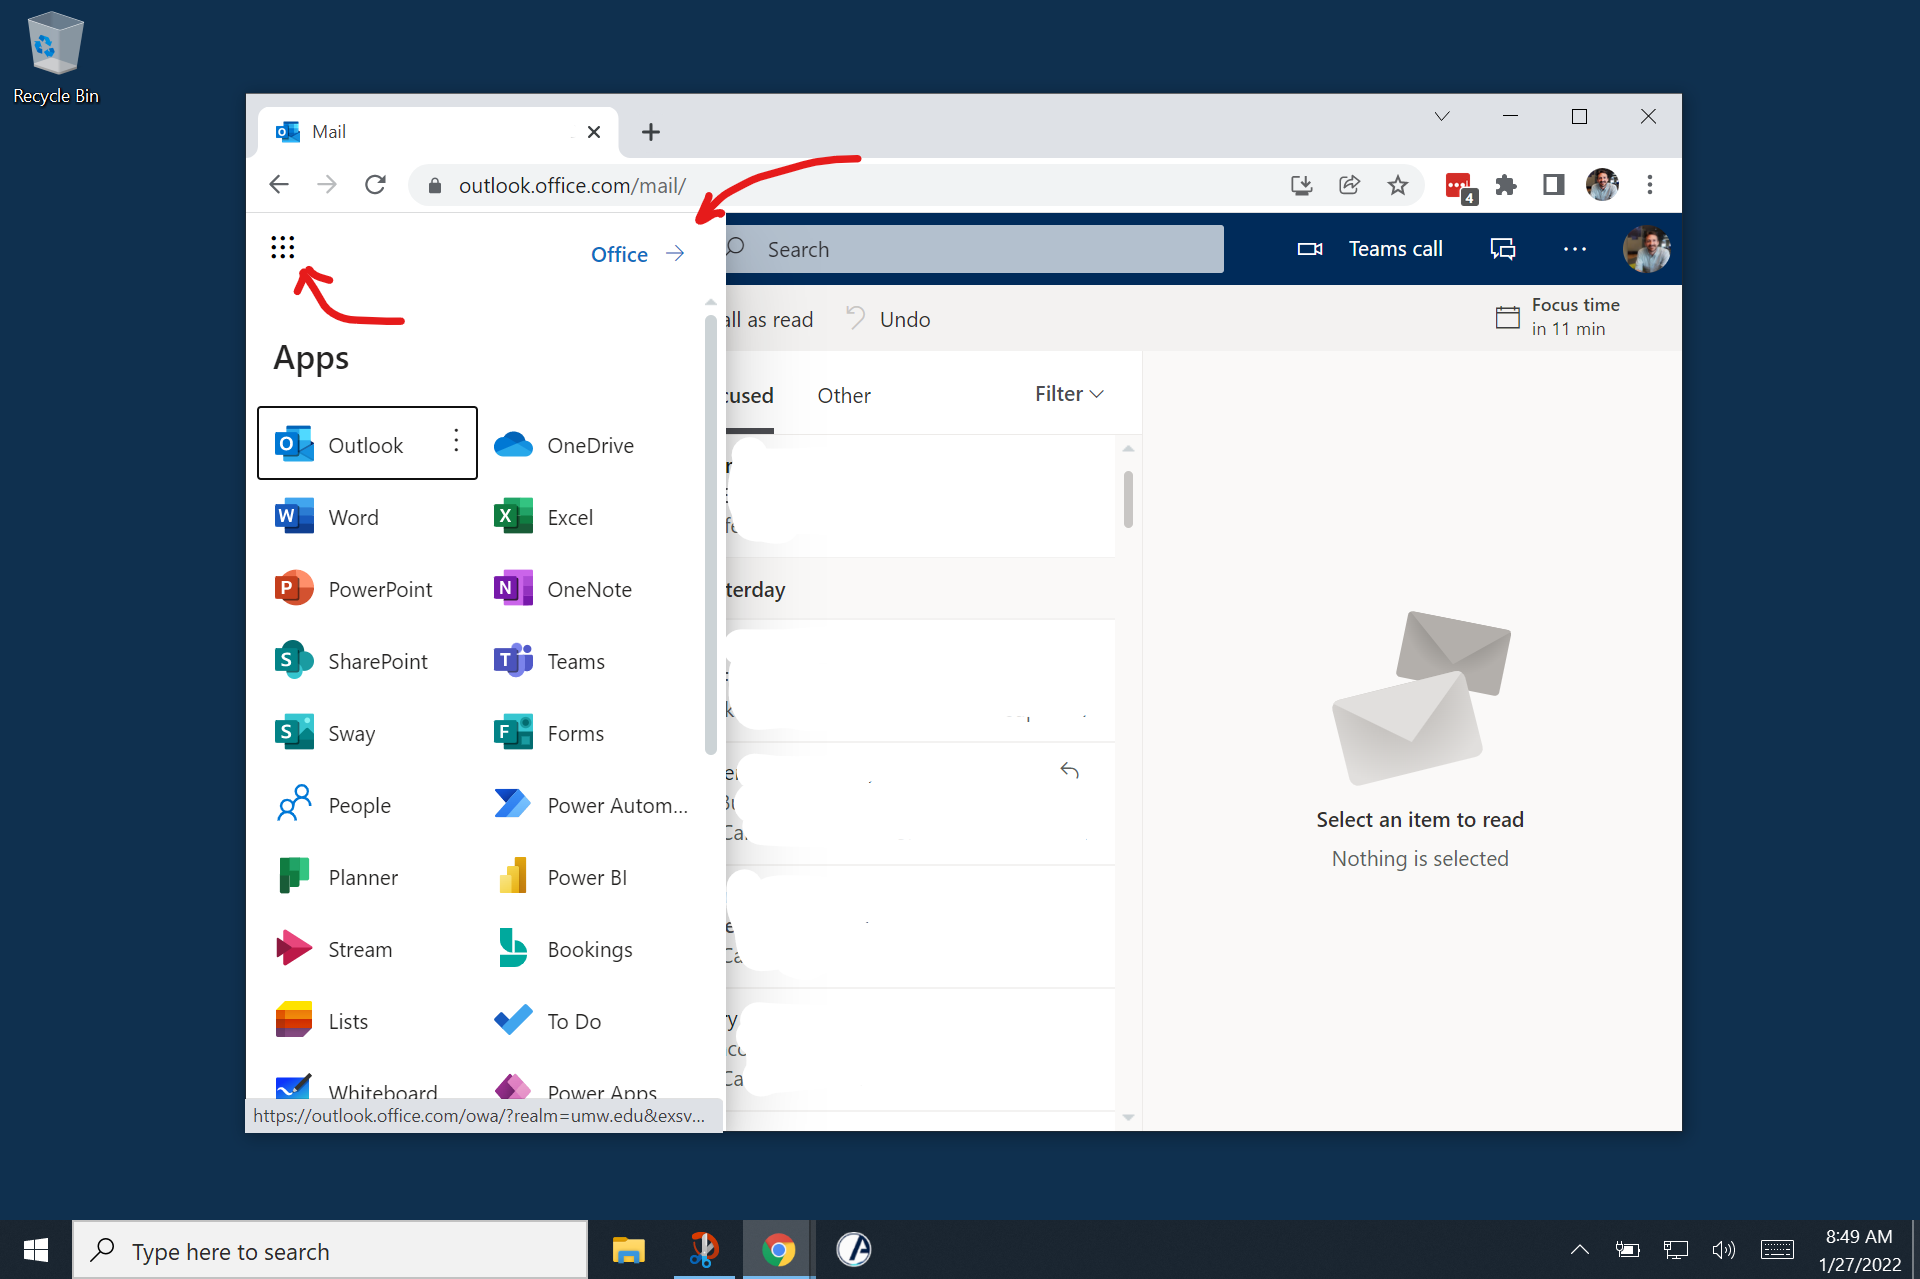
Task: Click the message list scrollbar thumb
Action: pyautogui.click(x=1128, y=499)
